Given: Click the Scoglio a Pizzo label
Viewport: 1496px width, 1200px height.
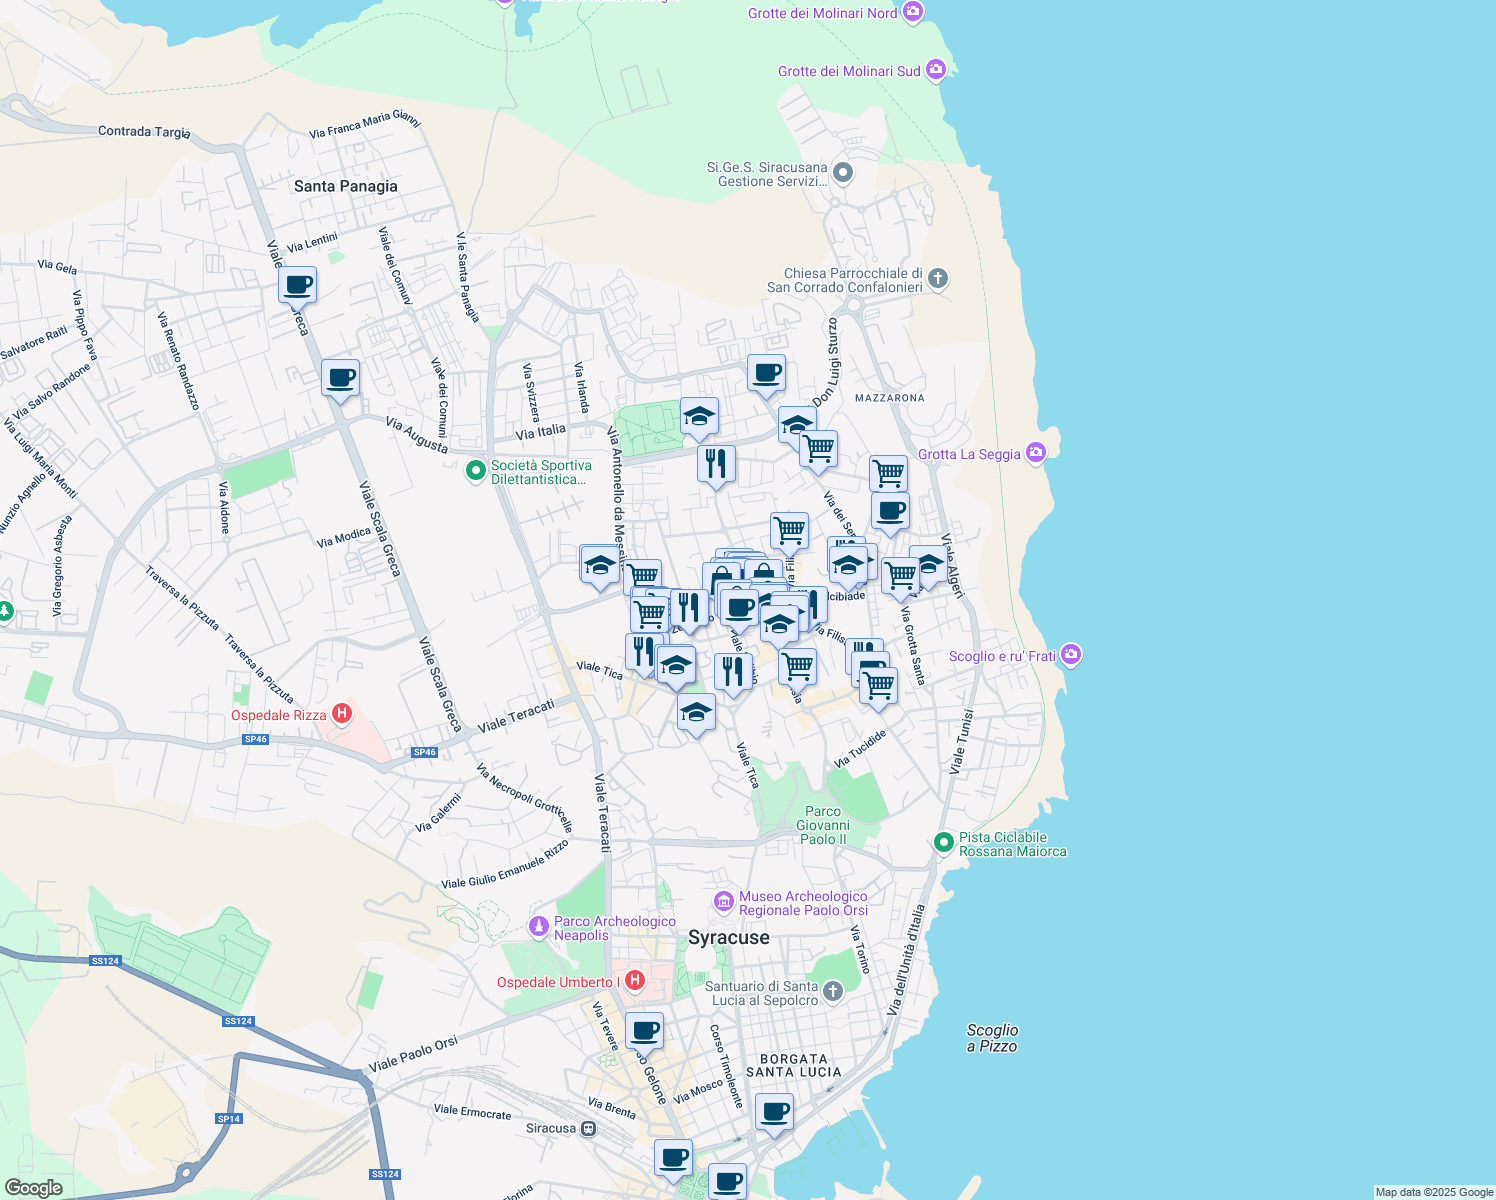Looking at the screenshot, I should coord(992,1038).
